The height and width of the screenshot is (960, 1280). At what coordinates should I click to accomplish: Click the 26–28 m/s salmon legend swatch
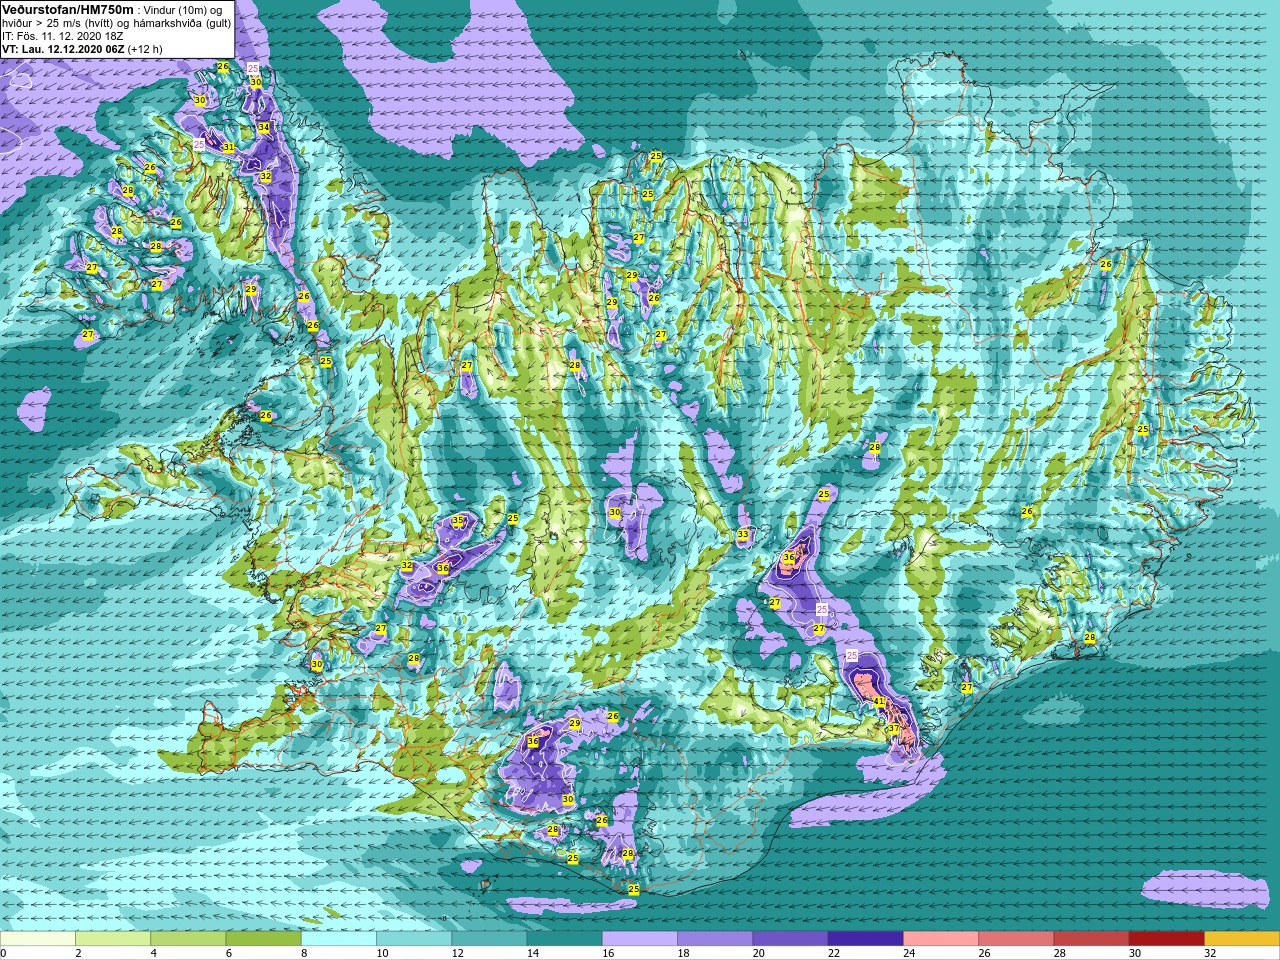point(1016,939)
